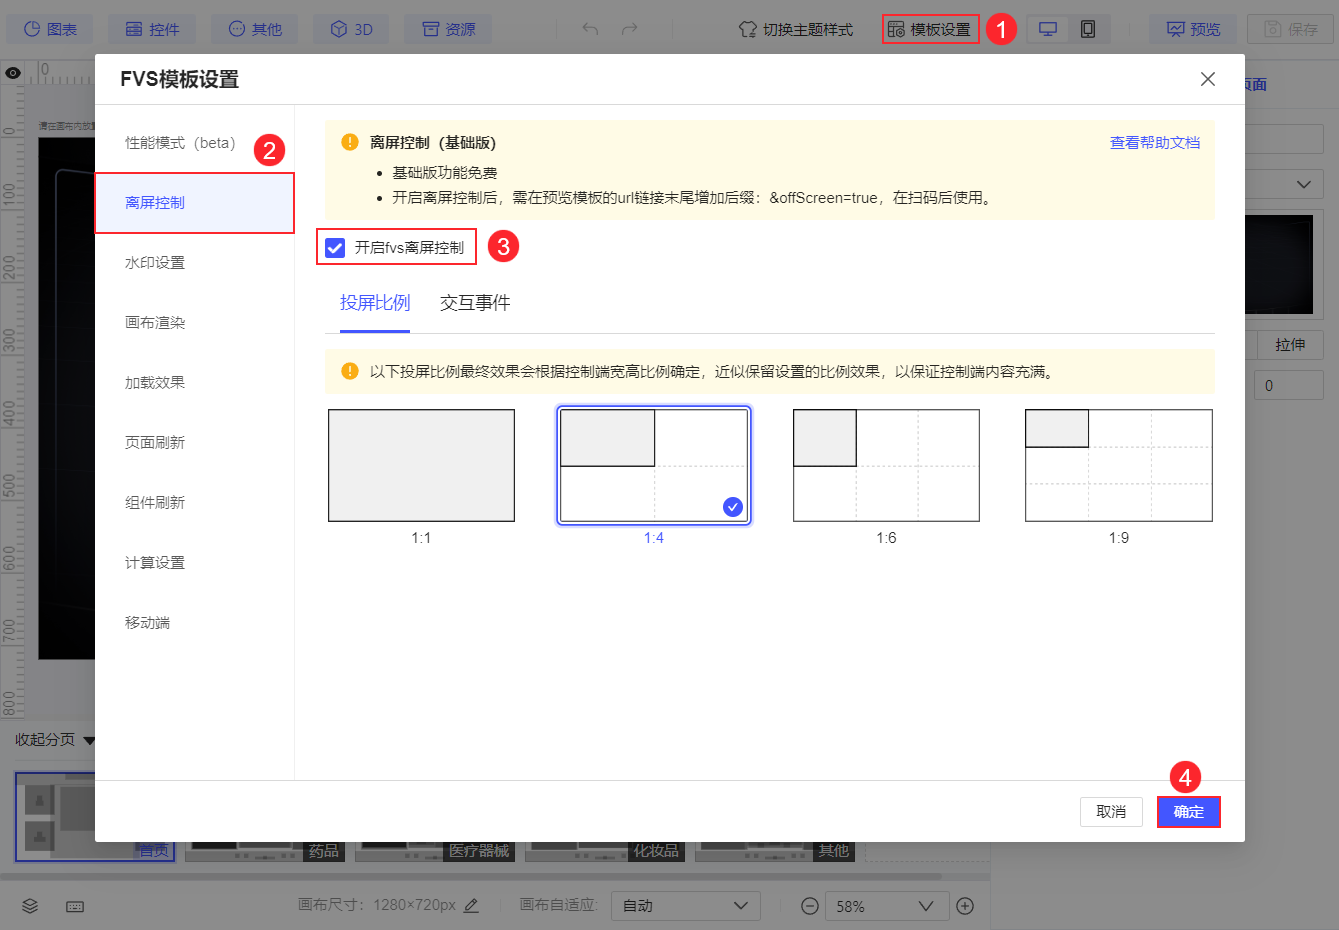Select 加载效果 in sidebar

[x=194, y=383]
